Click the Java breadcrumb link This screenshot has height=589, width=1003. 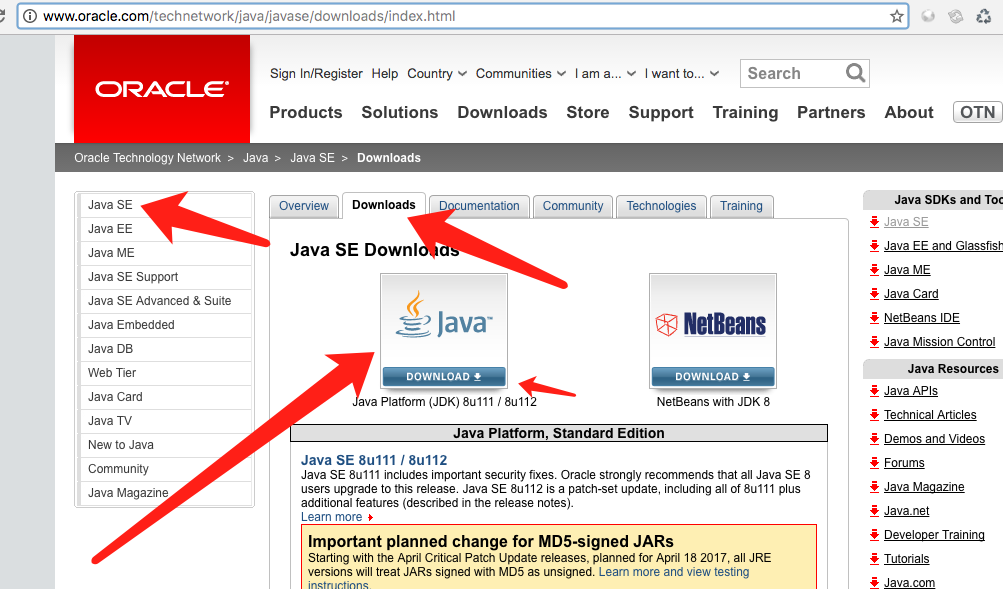pyautogui.click(x=255, y=158)
